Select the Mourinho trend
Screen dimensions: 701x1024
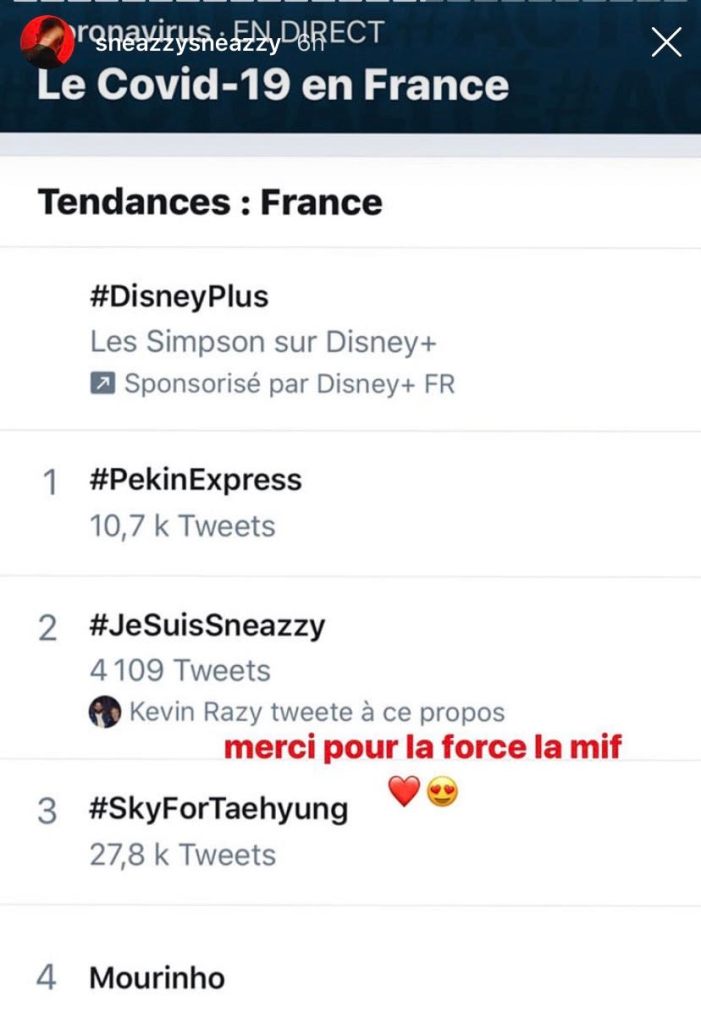tap(157, 977)
